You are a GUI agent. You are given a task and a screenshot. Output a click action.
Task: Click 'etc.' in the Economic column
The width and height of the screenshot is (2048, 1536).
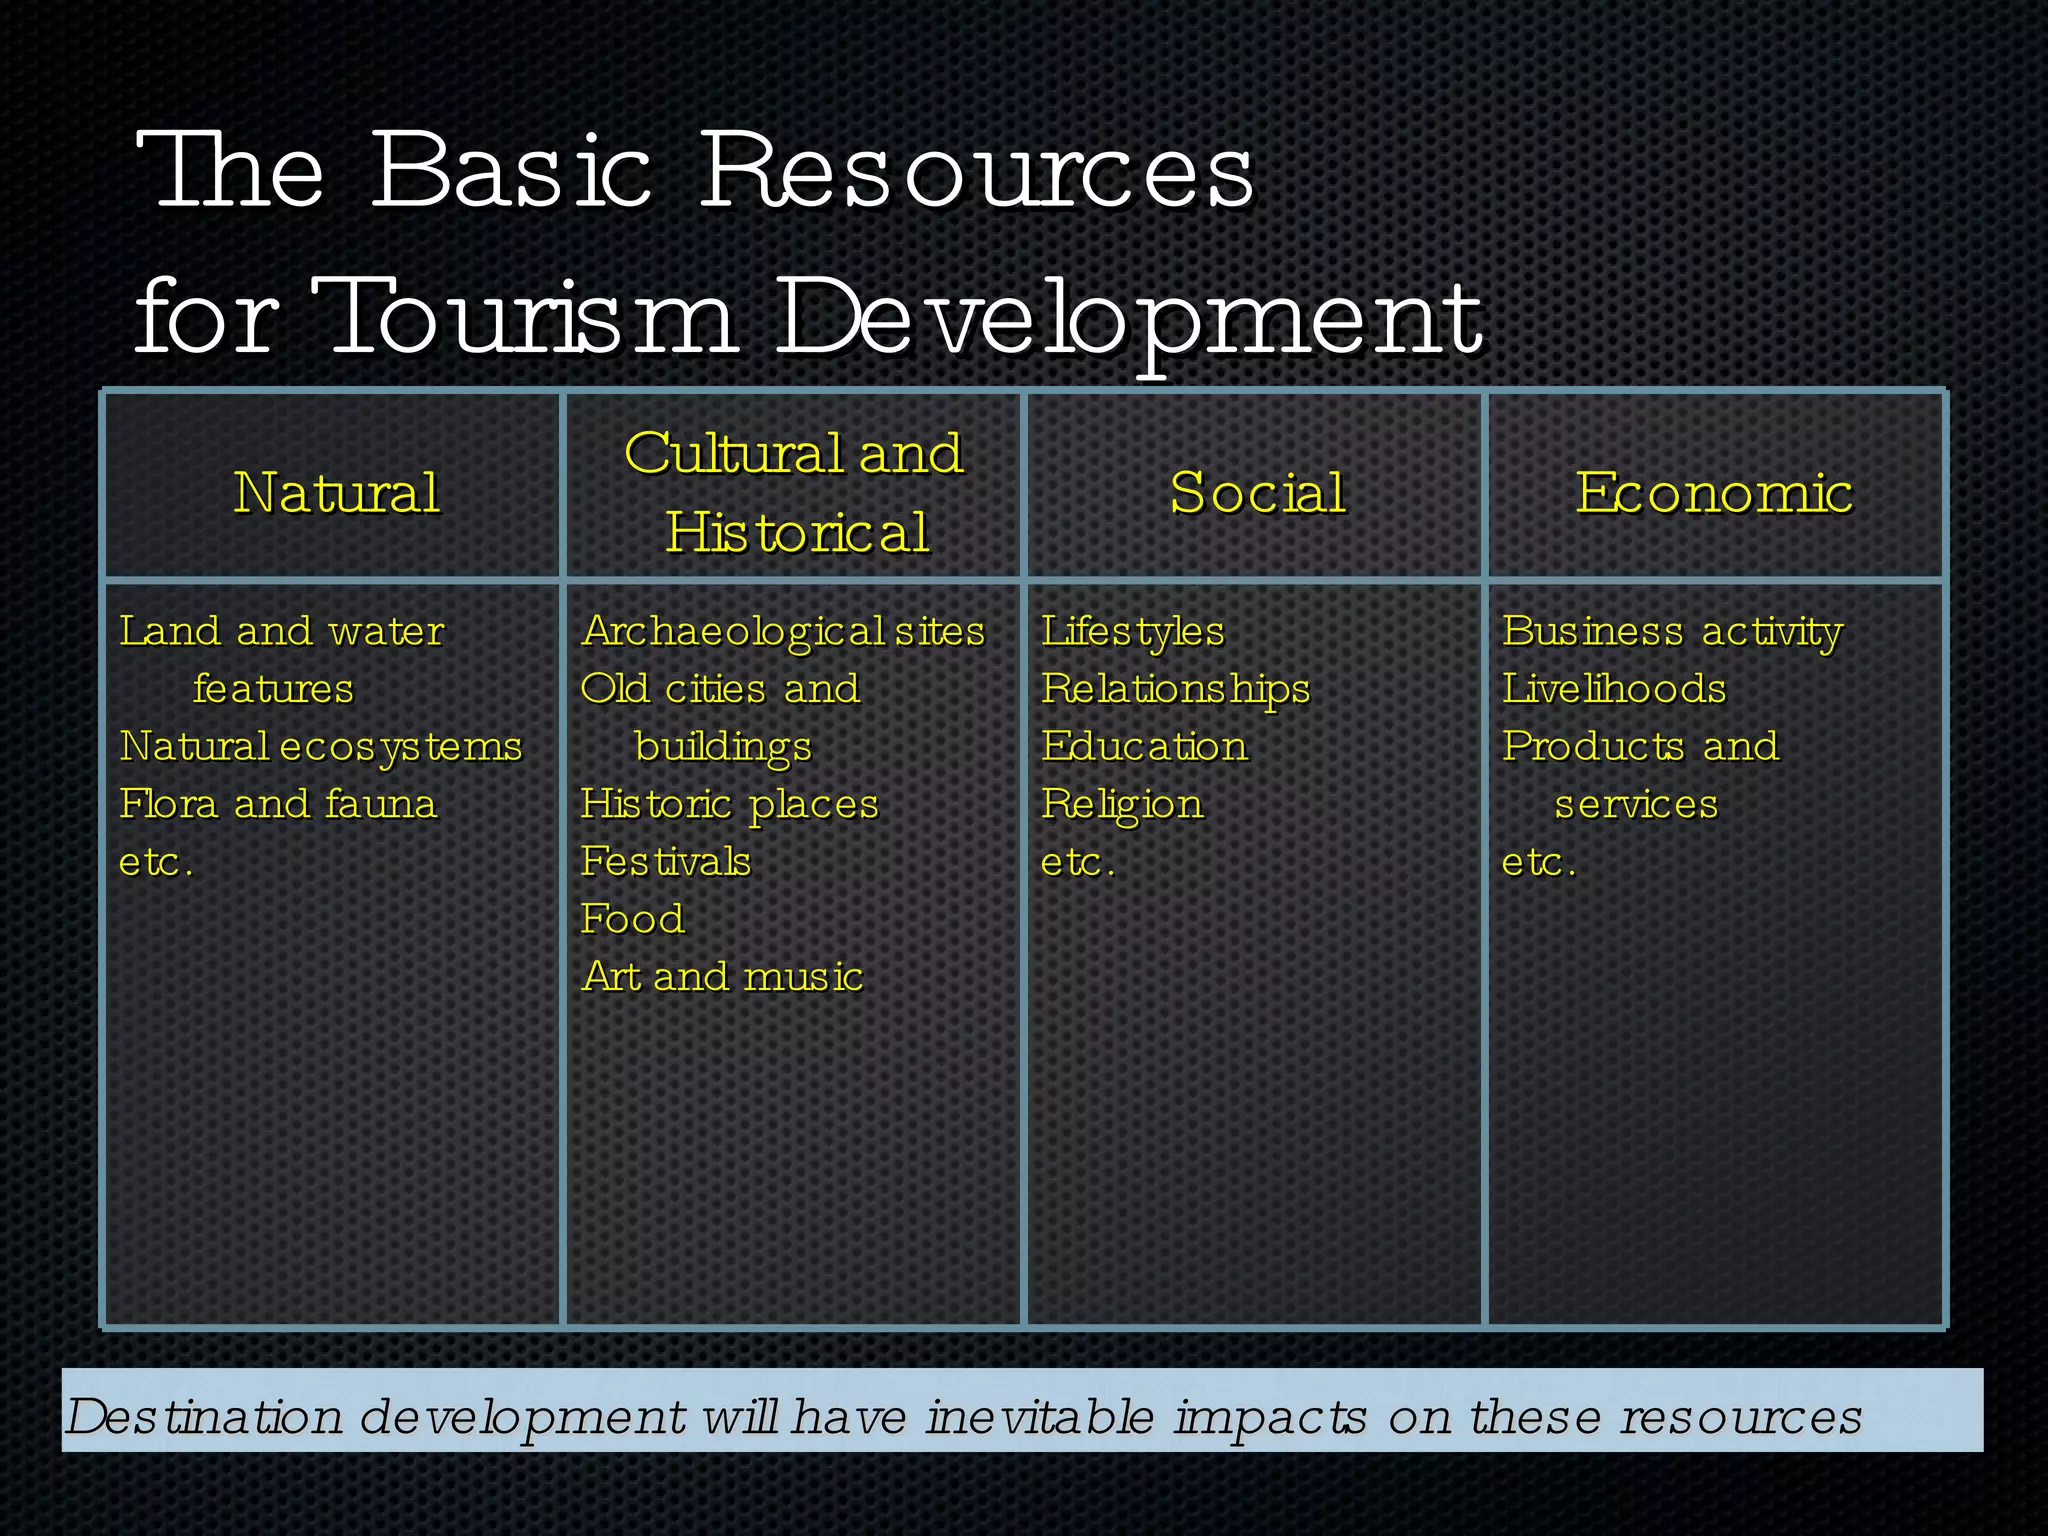tap(1539, 862)
